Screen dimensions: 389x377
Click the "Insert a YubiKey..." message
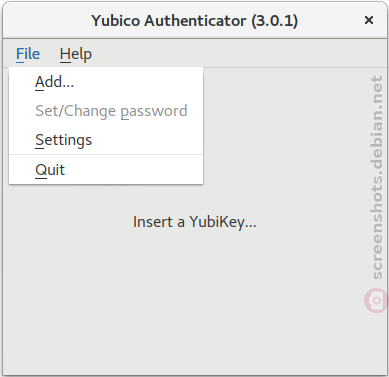tap(195, 222)
